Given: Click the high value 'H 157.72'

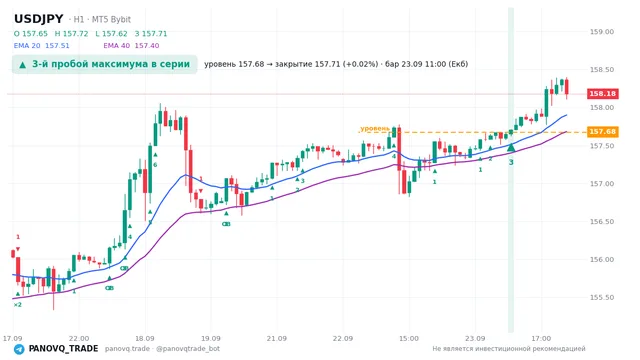Looking at the screenshot, I should (71, 33).
